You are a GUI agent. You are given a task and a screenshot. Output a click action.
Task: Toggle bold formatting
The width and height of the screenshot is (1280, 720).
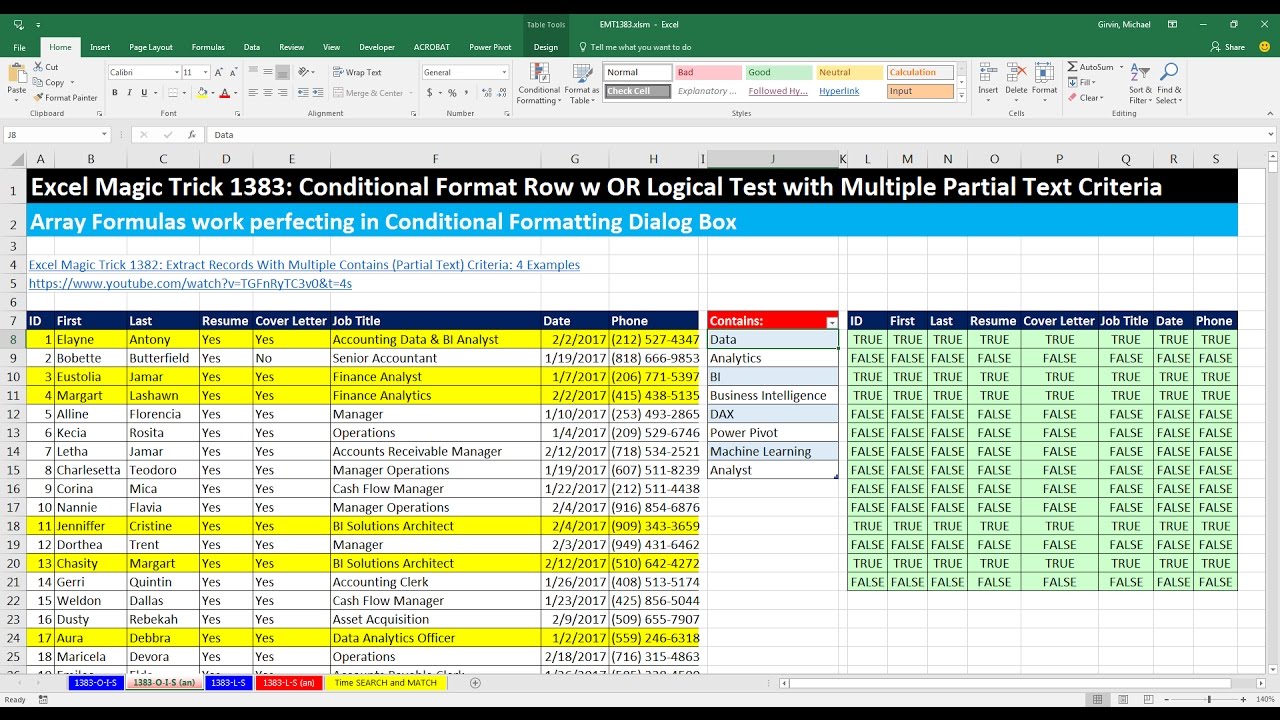tap(115, 93)
